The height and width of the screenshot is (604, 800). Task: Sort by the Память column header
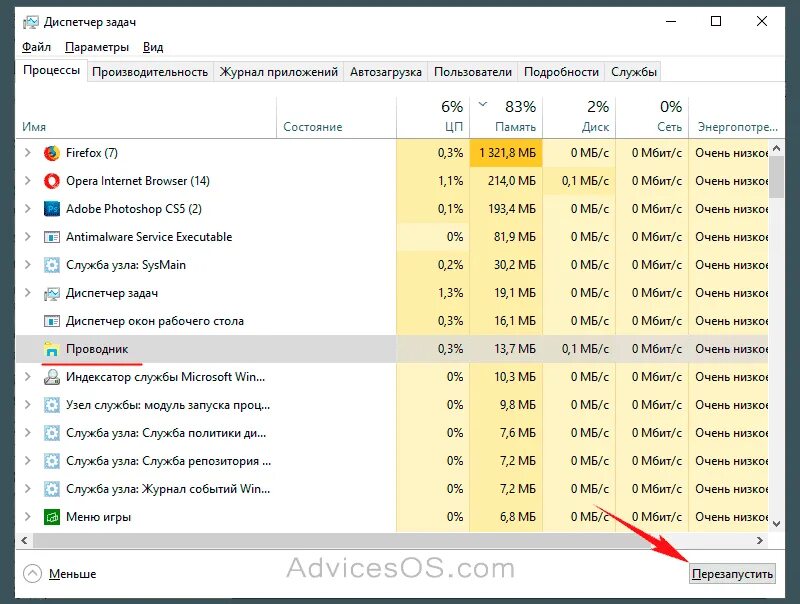click(x=506, y=117)
